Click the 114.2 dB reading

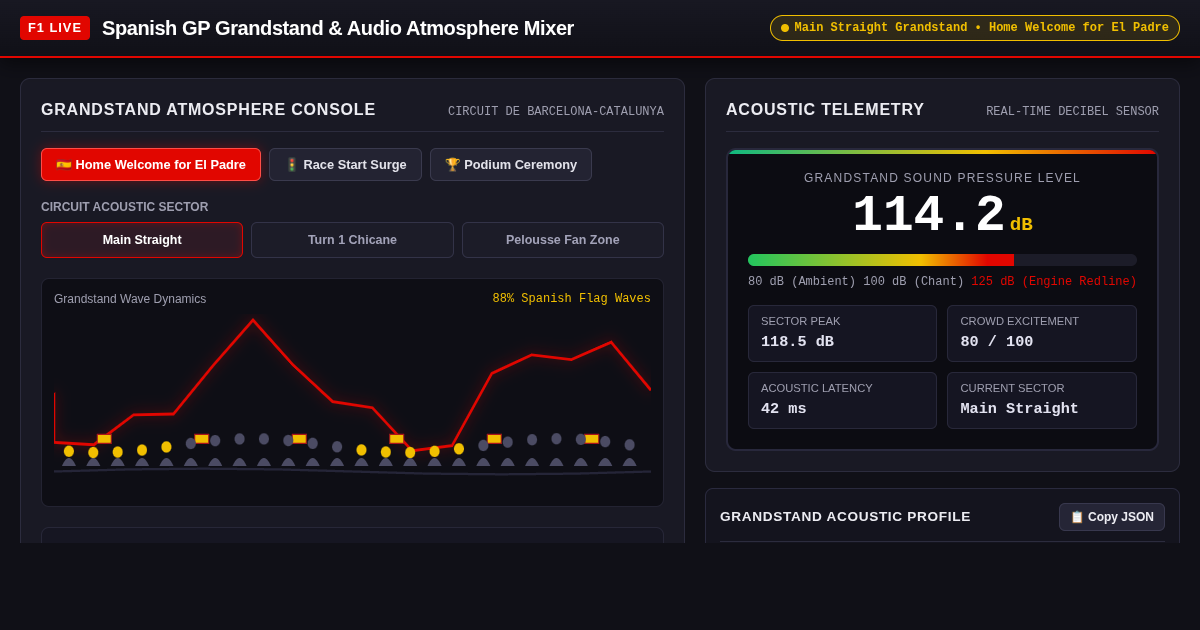942,216
